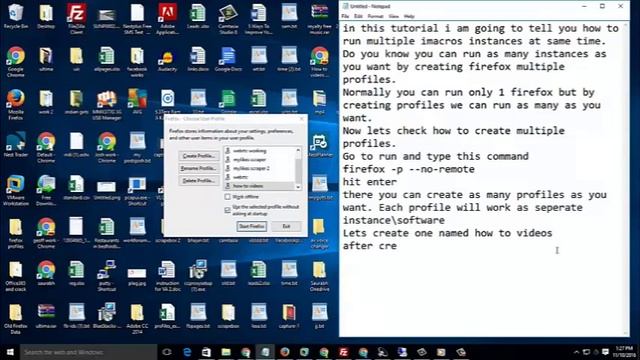Open Task View from taskbar
Viewport: 640px width, 360px height.
tap(167, 352)
